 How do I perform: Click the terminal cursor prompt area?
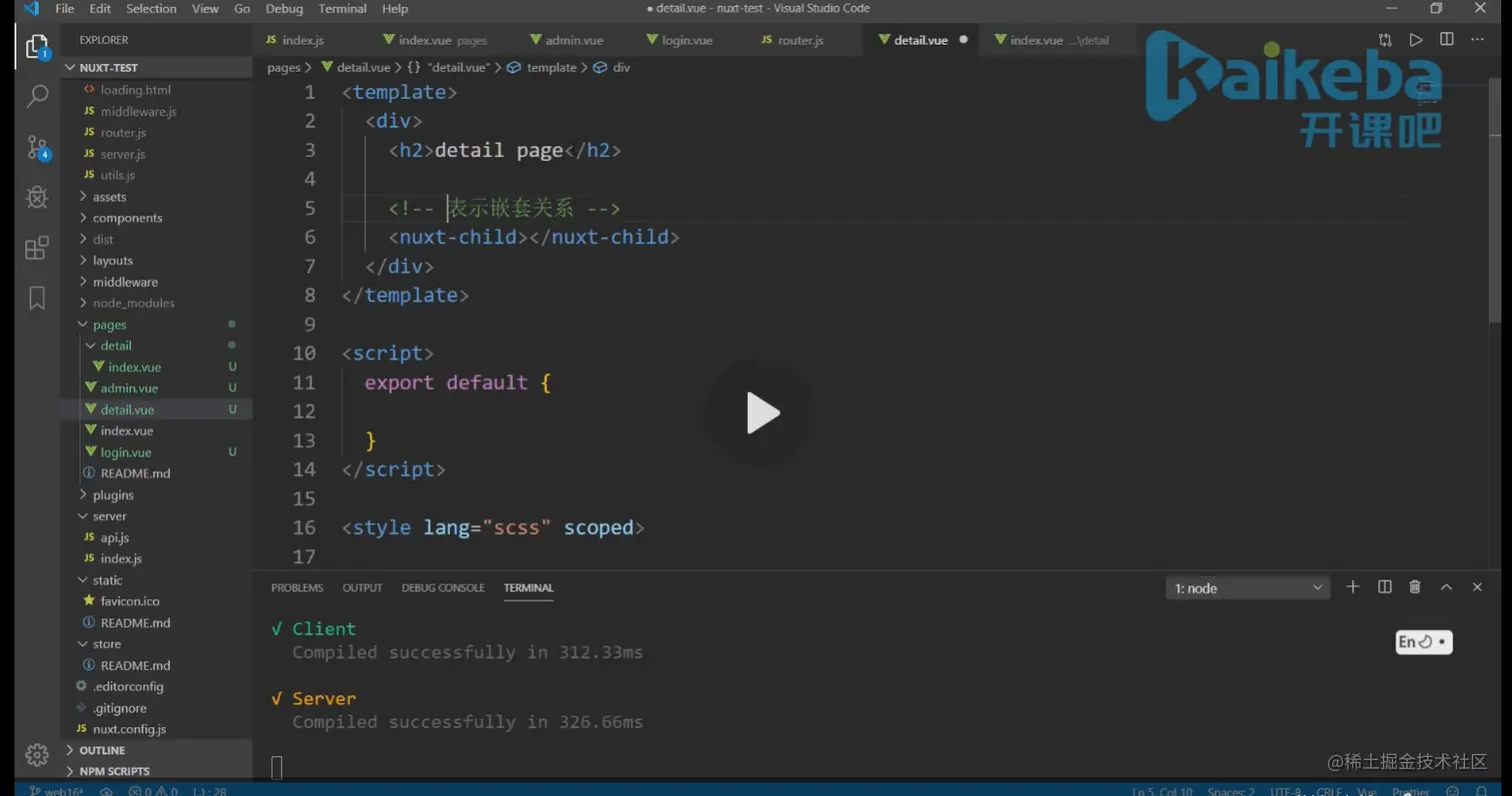point(277,767)
